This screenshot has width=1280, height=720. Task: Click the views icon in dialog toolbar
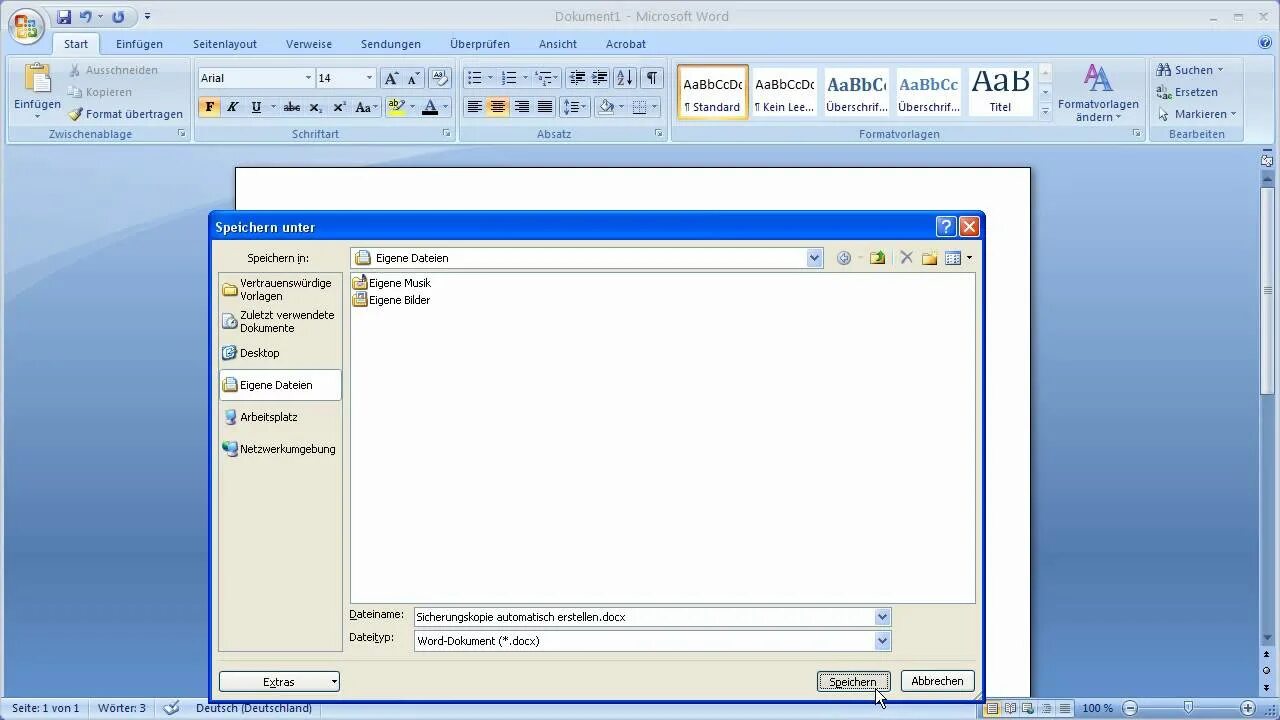pyautogui.click(x=953, y=258)
